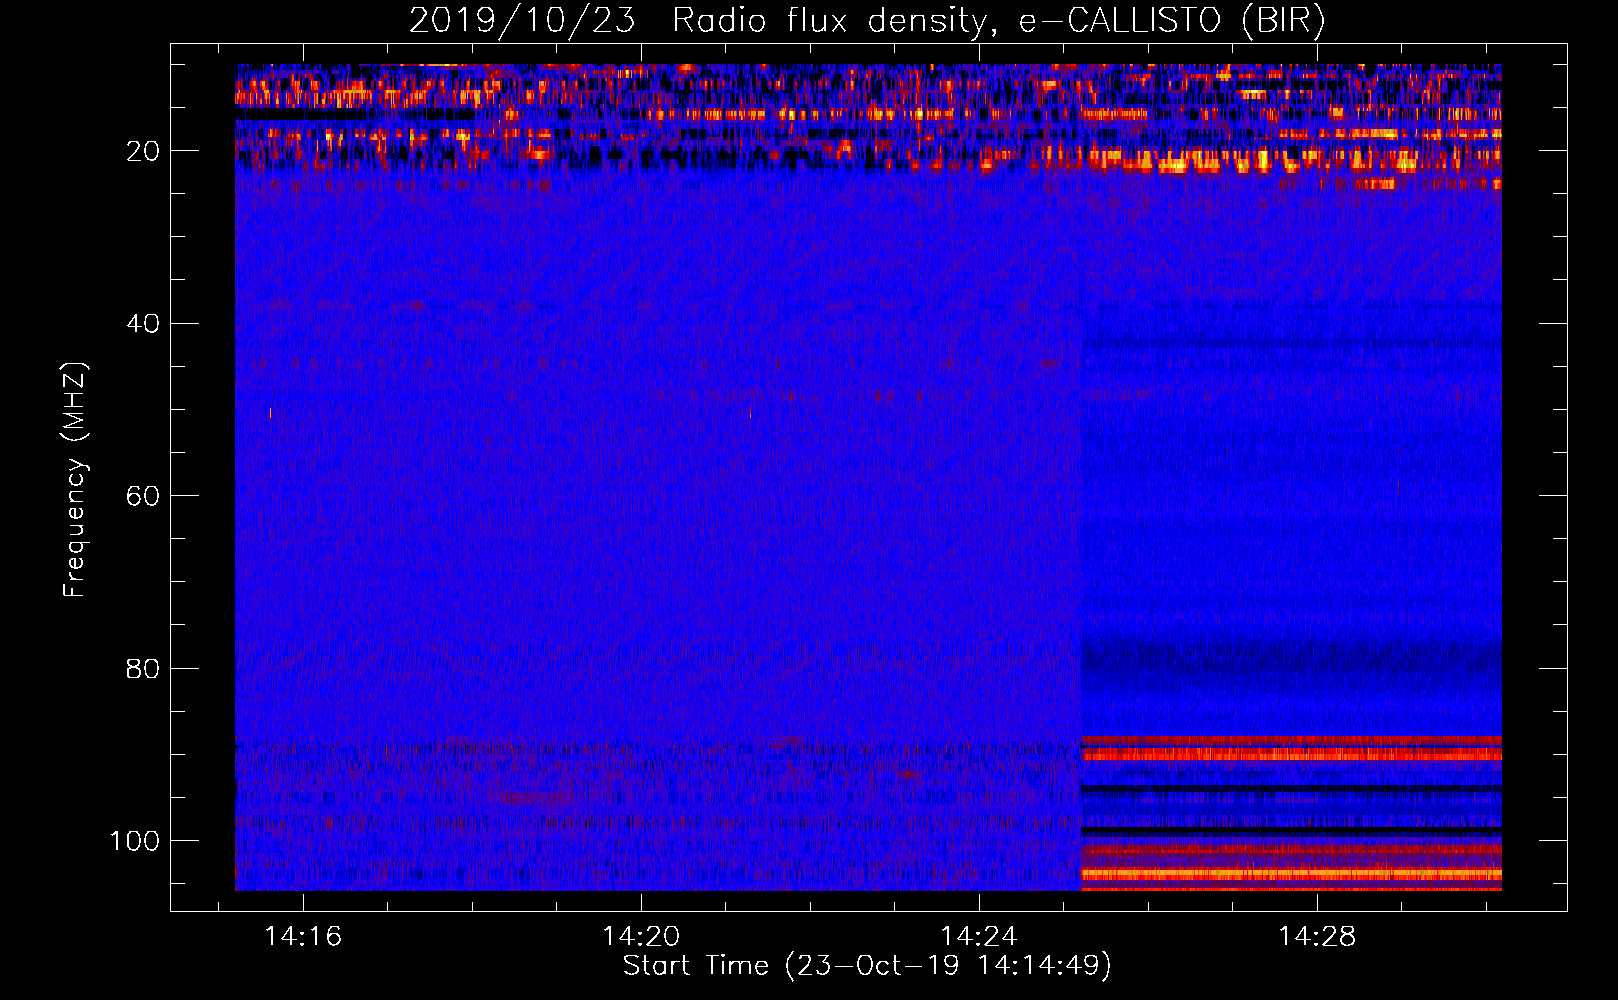Click the 14:24 time axis label
The height and width of the screenshot is (1000, 1618).
point(978,936)
